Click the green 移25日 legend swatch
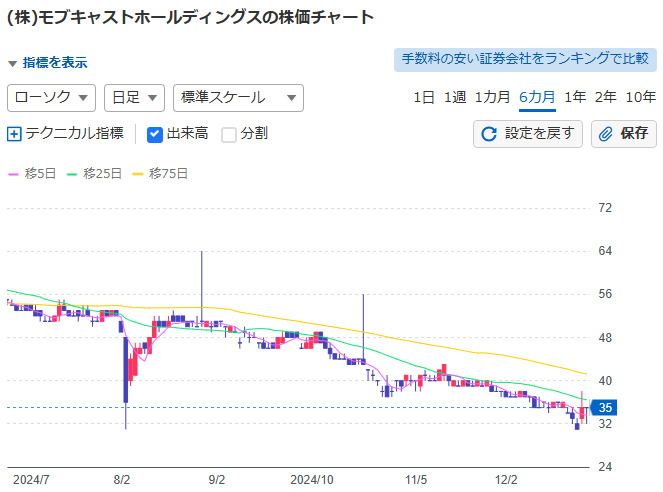 pyautogui.click(x=72, y=174)
